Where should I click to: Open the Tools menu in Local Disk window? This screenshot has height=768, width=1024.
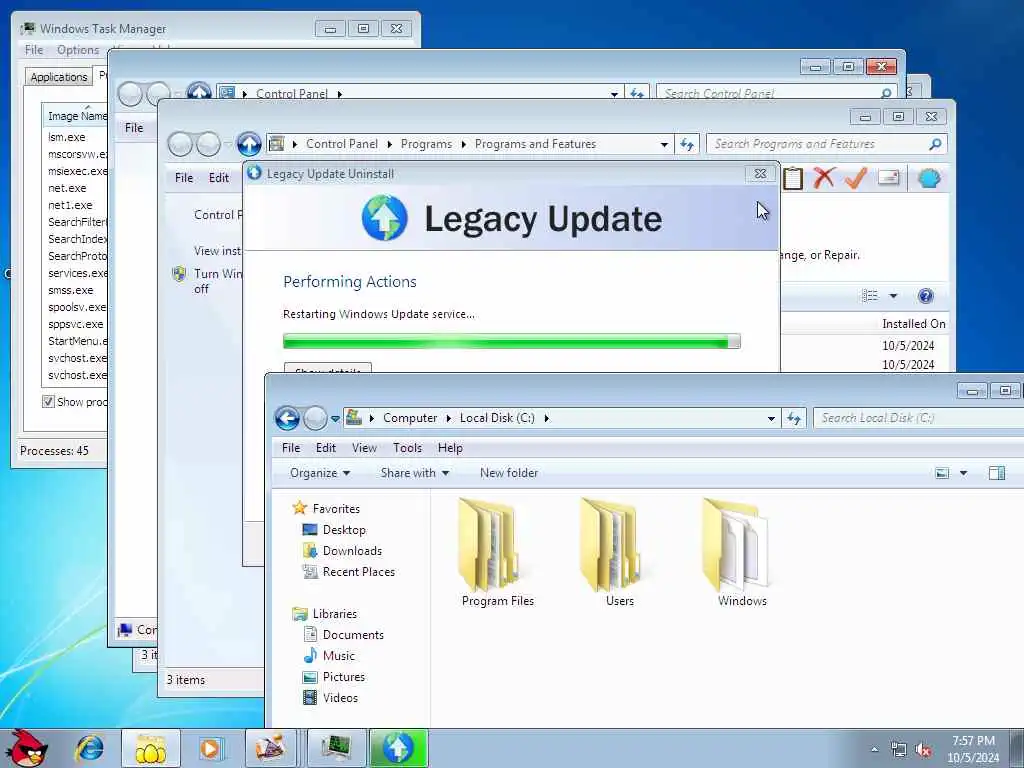pos(407,447)
